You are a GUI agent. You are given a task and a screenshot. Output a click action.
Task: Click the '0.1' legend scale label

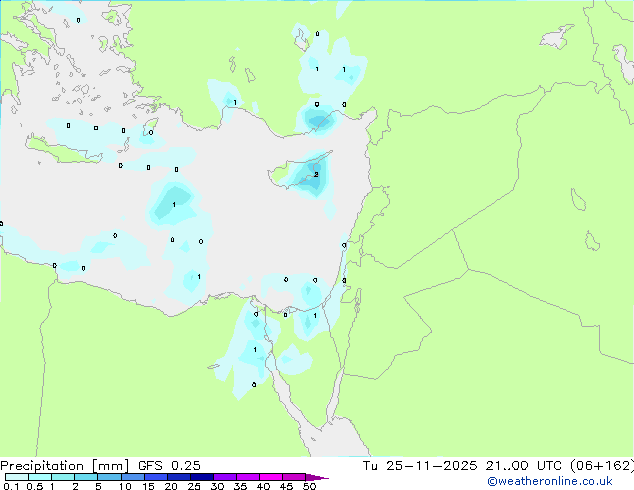(x=11, y=486)
